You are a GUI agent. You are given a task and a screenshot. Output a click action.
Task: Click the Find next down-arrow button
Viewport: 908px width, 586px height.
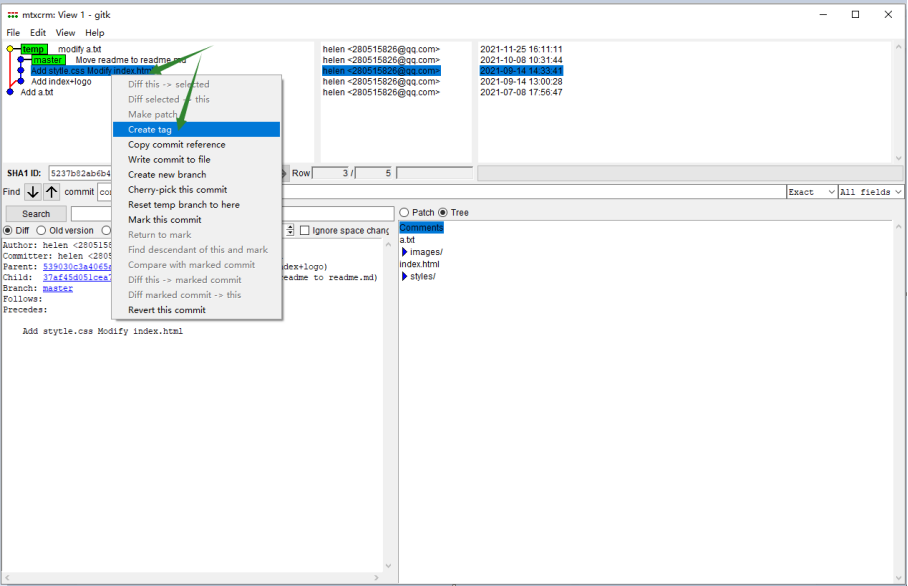[x=33, y=192]
